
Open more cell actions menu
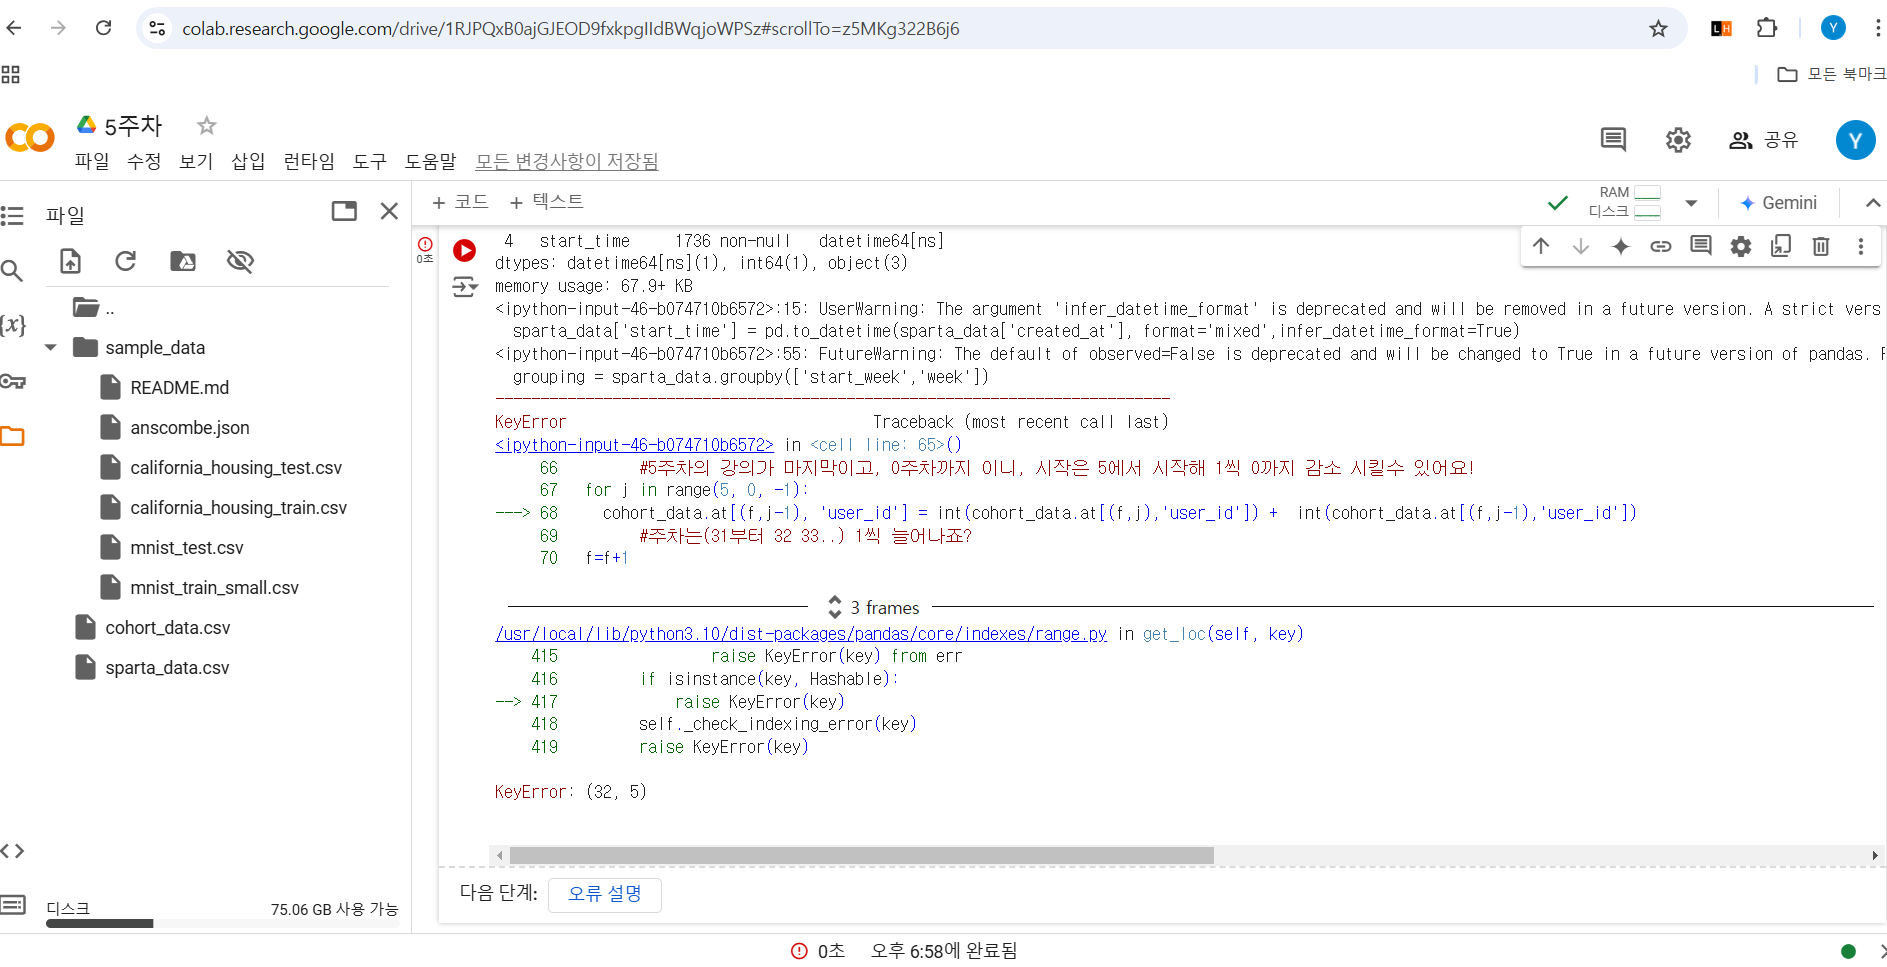pyautogui.click(x=1861, y=246)
